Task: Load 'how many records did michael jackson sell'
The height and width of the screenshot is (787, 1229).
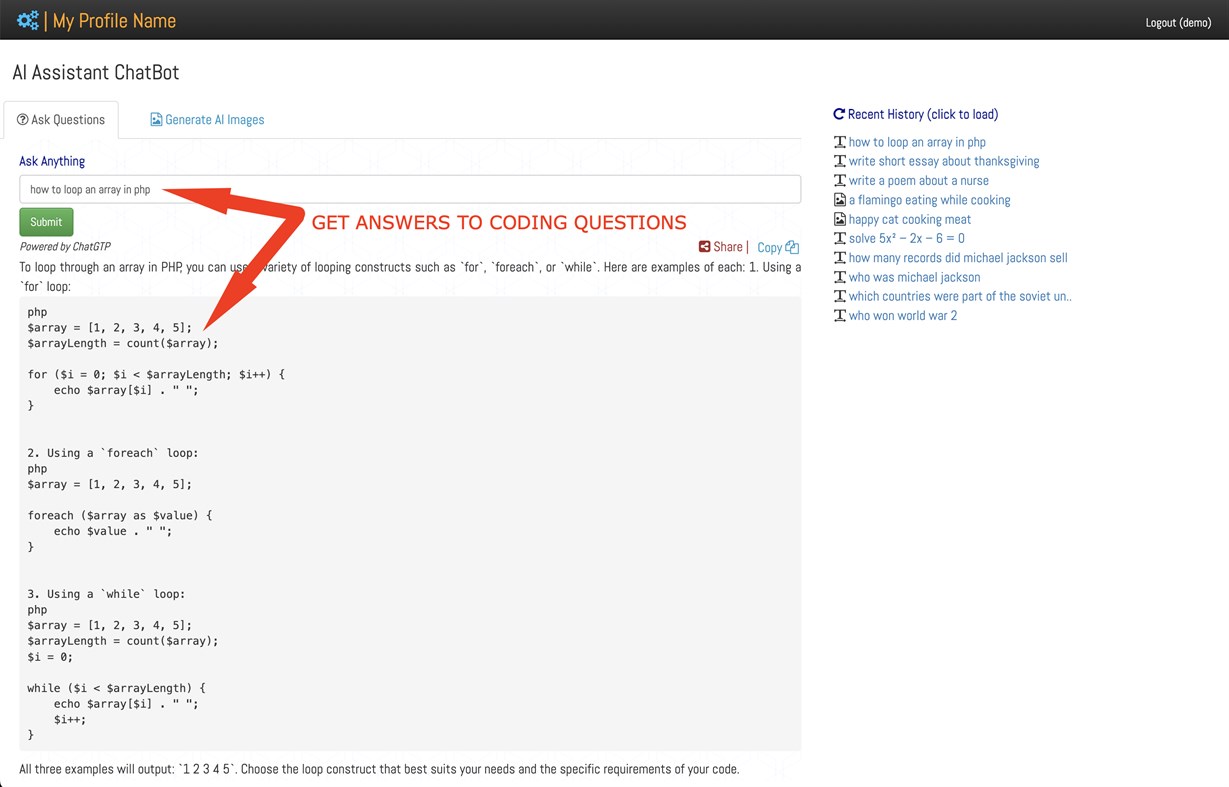Action: pyautogui.click(x=958, y=258)
